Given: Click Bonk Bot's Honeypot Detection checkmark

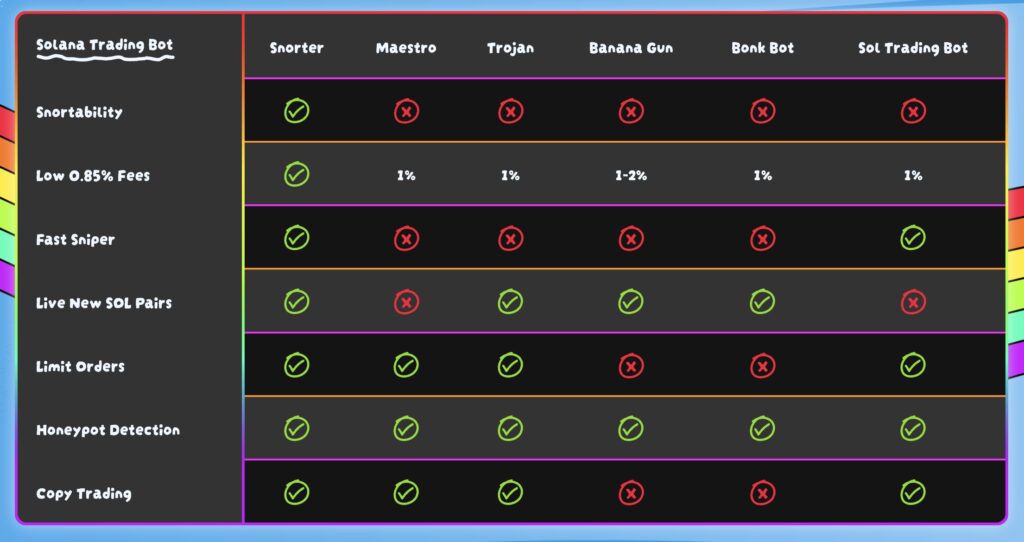Looking at the screenshot, I should point(762,429).
